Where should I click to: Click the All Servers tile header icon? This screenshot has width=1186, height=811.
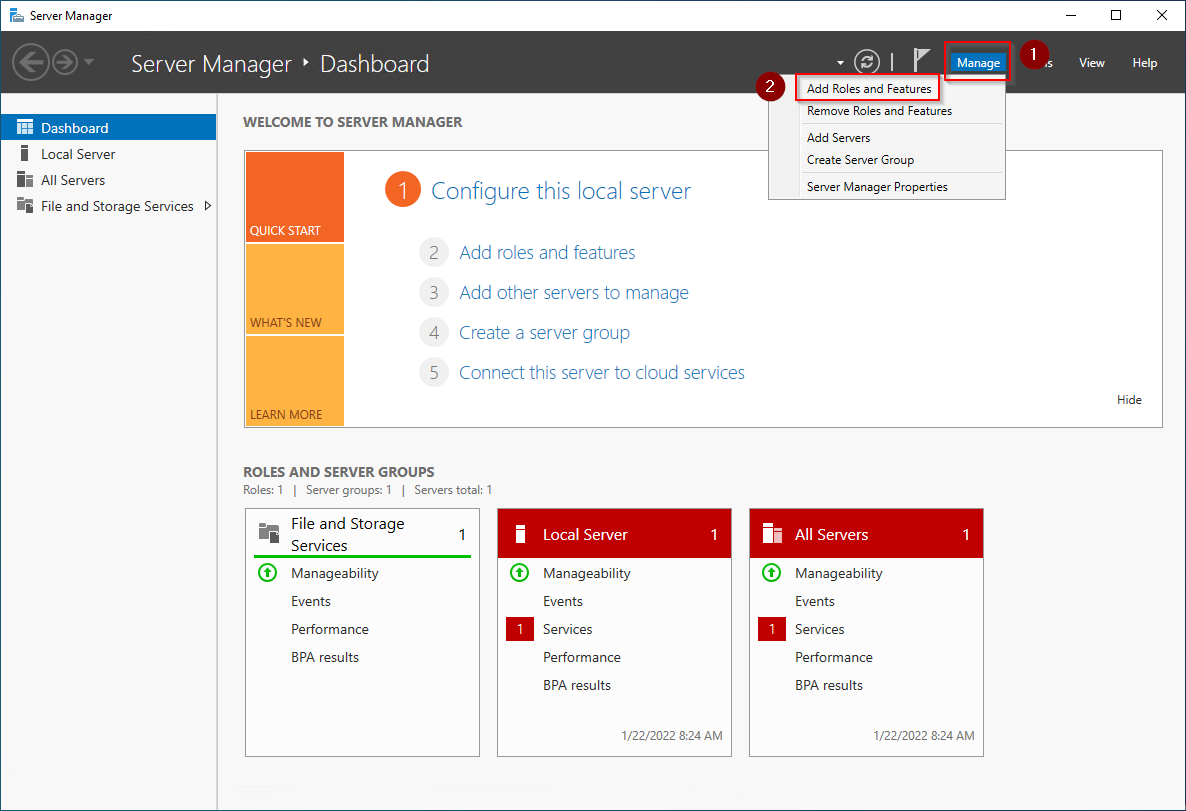(x=772, y=535)
